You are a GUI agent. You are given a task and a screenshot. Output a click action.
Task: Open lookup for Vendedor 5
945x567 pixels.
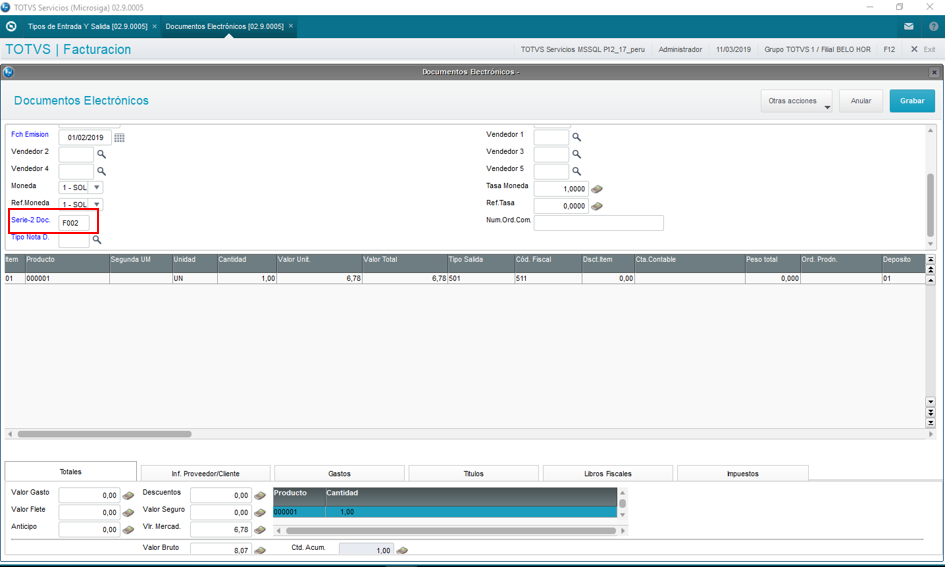point(576,171)
